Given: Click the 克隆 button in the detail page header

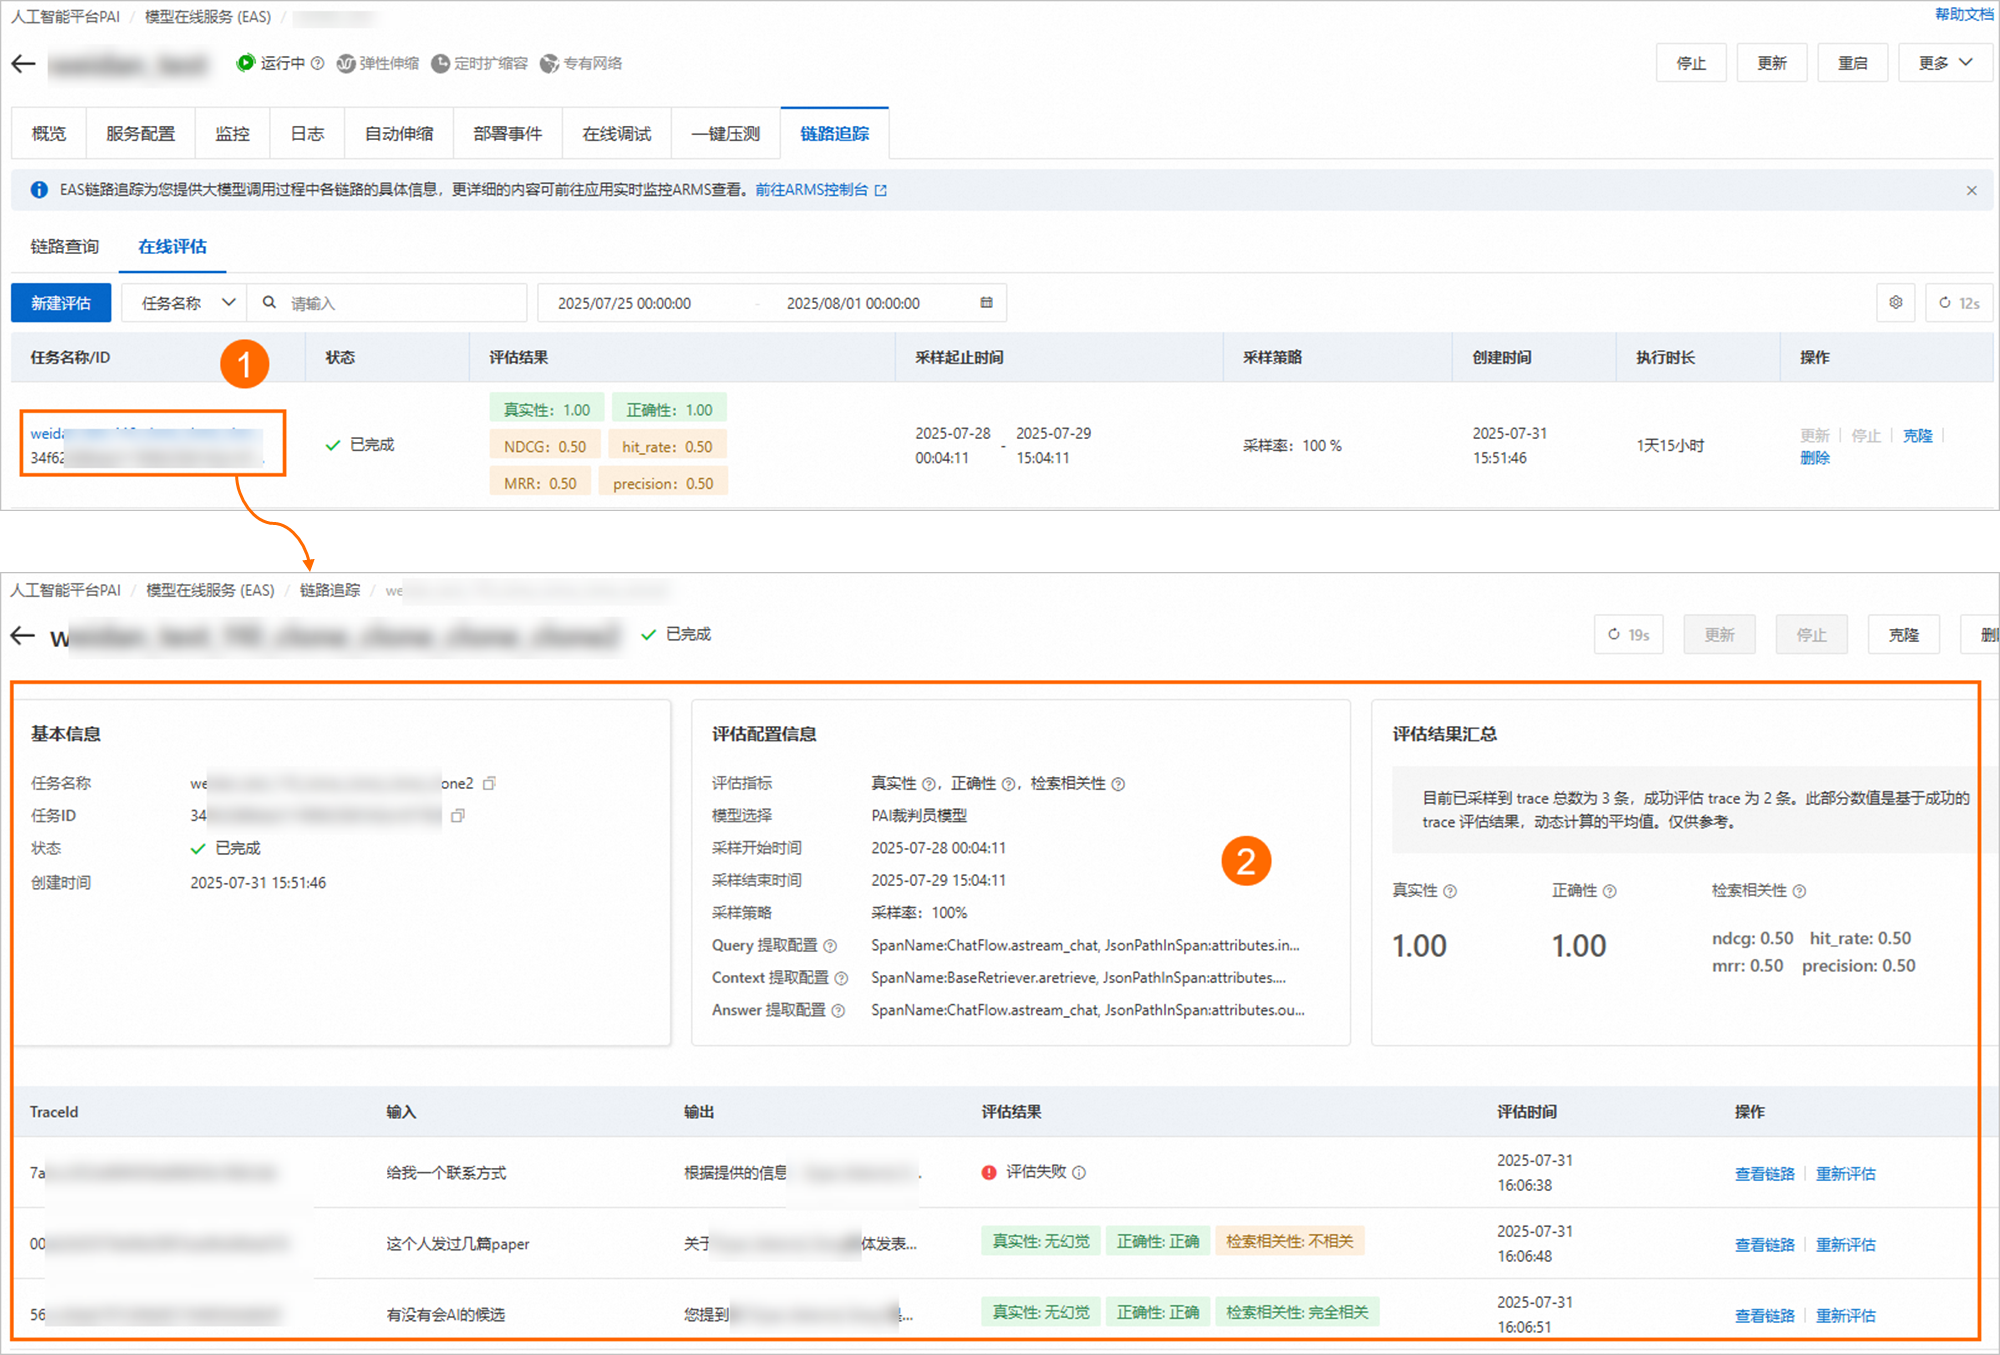Looking at the screenshot, I should click(x=1904, y=635).
